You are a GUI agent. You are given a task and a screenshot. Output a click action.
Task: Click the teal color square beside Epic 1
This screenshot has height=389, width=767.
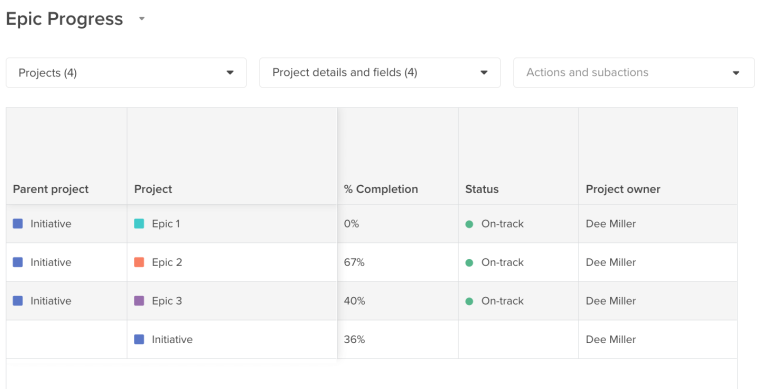[139, 224]
